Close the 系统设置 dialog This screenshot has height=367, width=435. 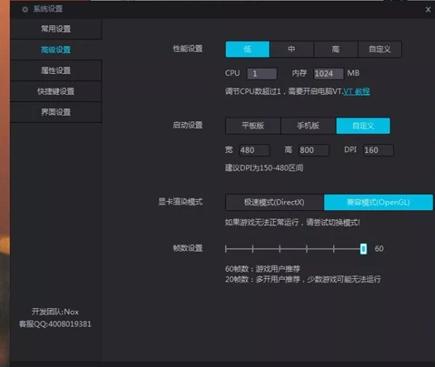(x=428, y=10)
